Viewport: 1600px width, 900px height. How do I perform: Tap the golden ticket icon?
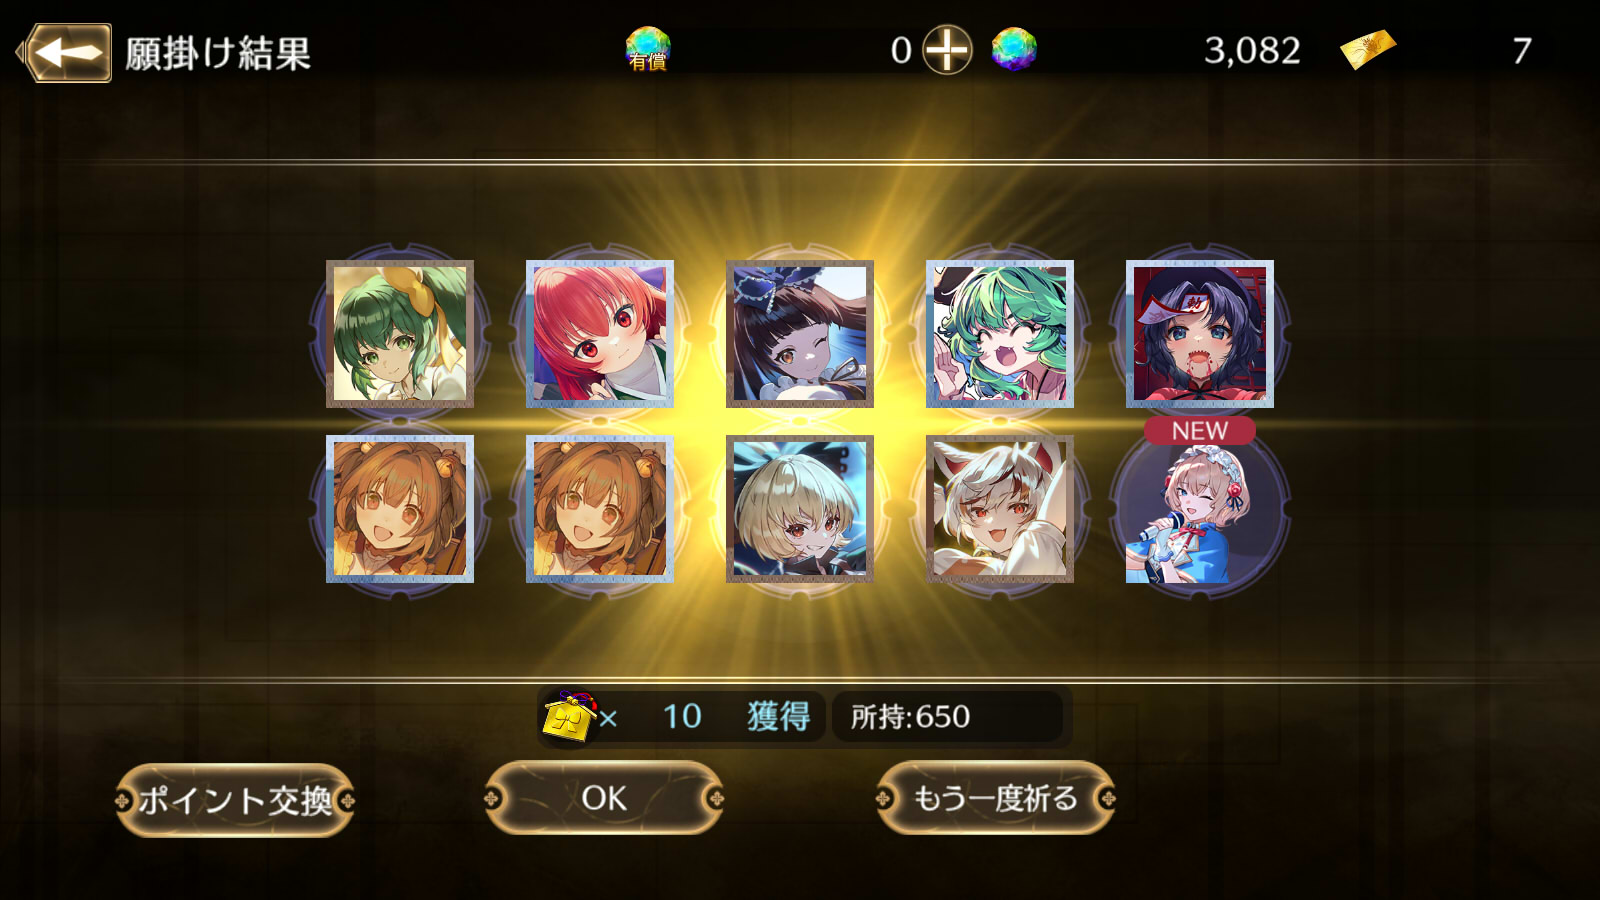[x=1367, y=49]
